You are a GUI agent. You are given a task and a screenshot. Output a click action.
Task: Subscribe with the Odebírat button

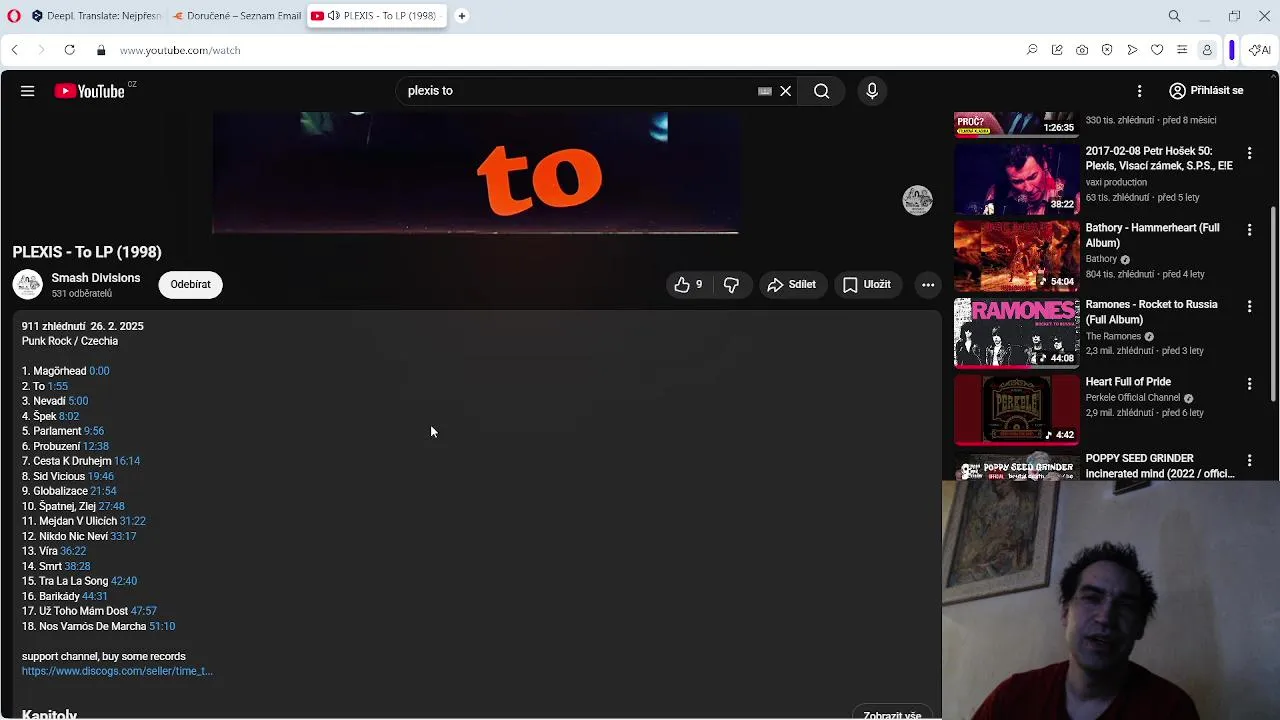pos(190,285)
